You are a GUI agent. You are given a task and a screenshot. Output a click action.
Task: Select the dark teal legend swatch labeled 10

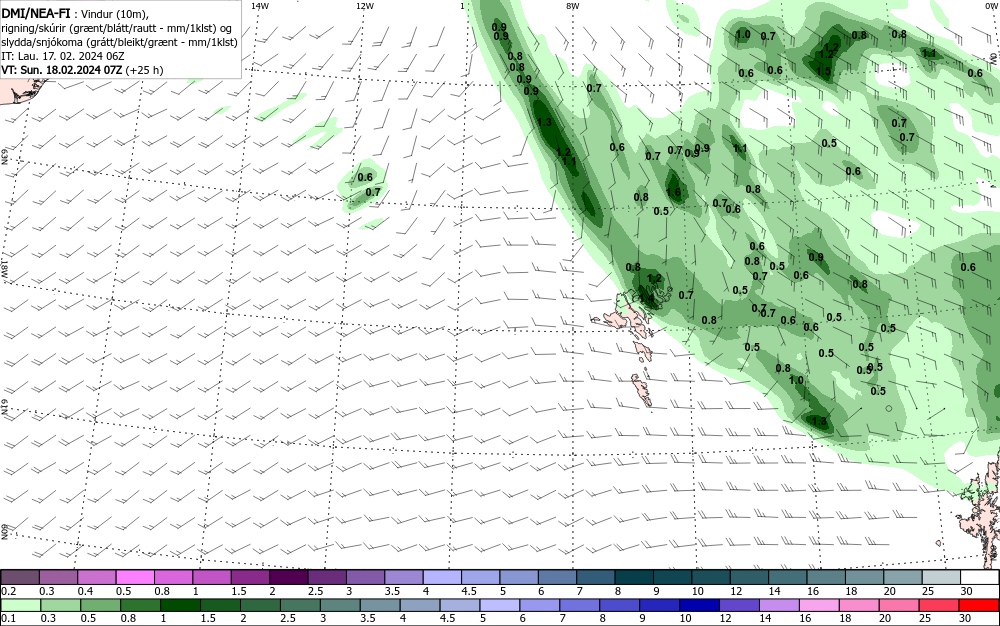[712, 578]
